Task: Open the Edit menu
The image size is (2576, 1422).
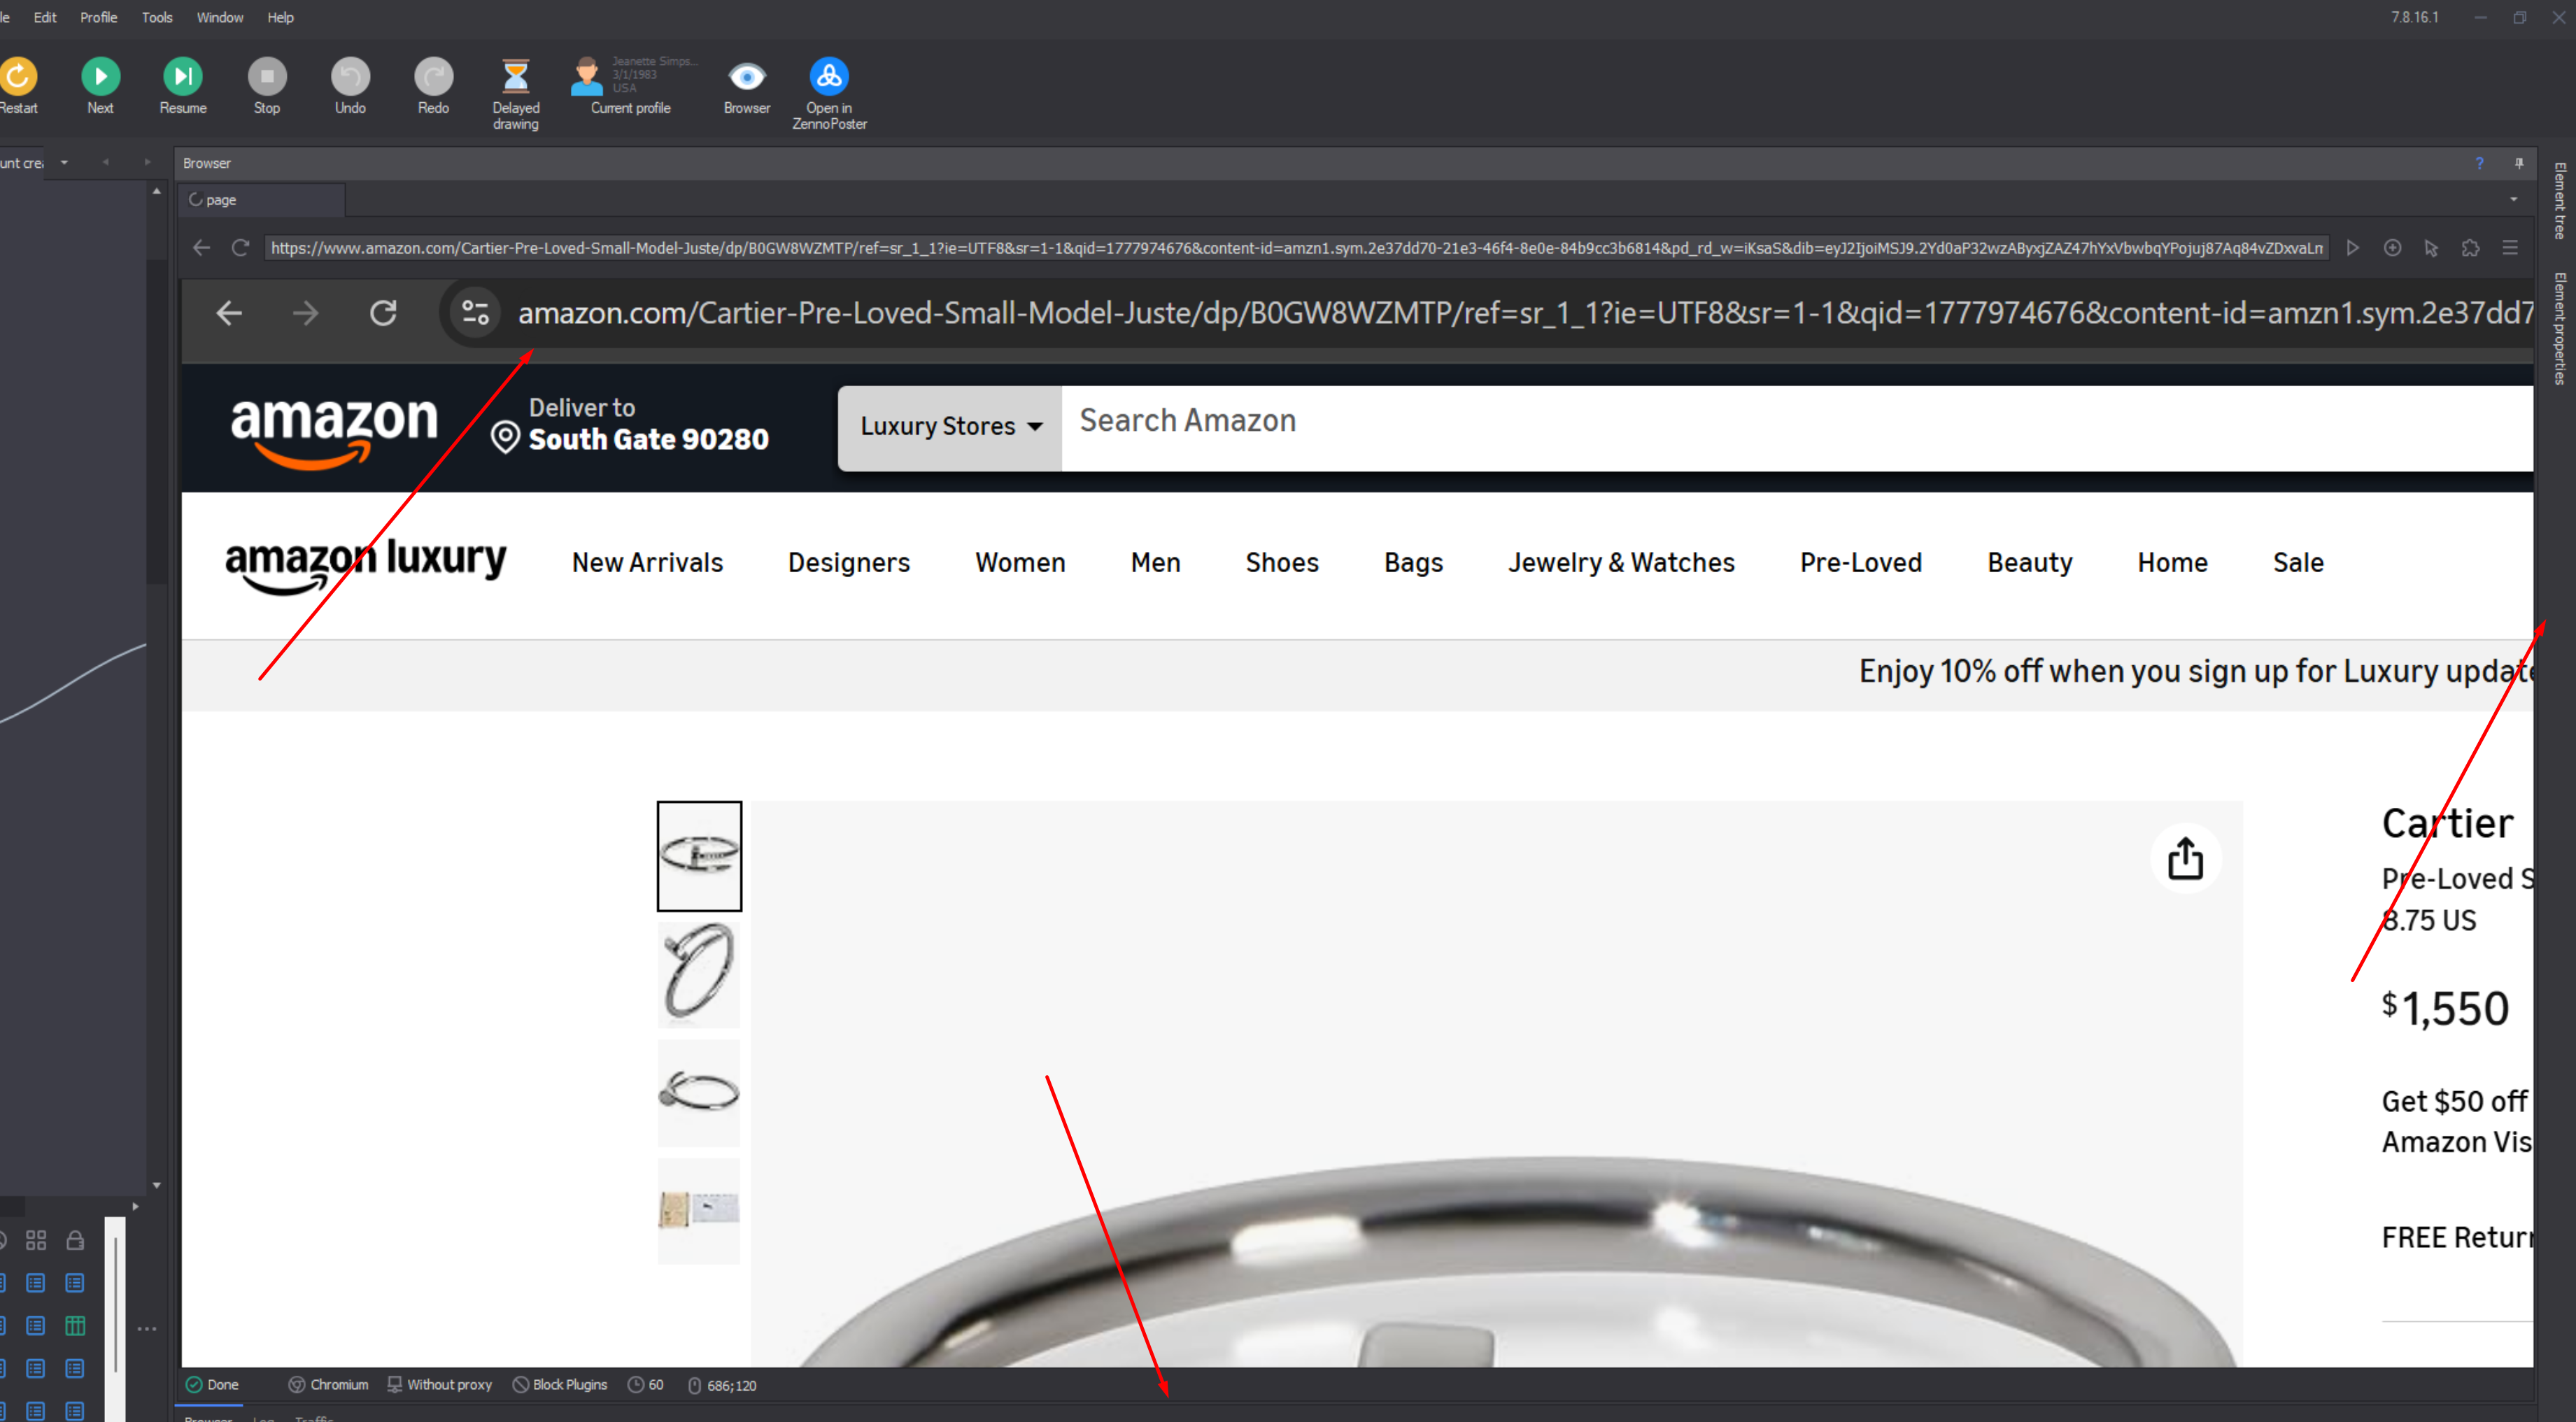Action: click(45, 17)
